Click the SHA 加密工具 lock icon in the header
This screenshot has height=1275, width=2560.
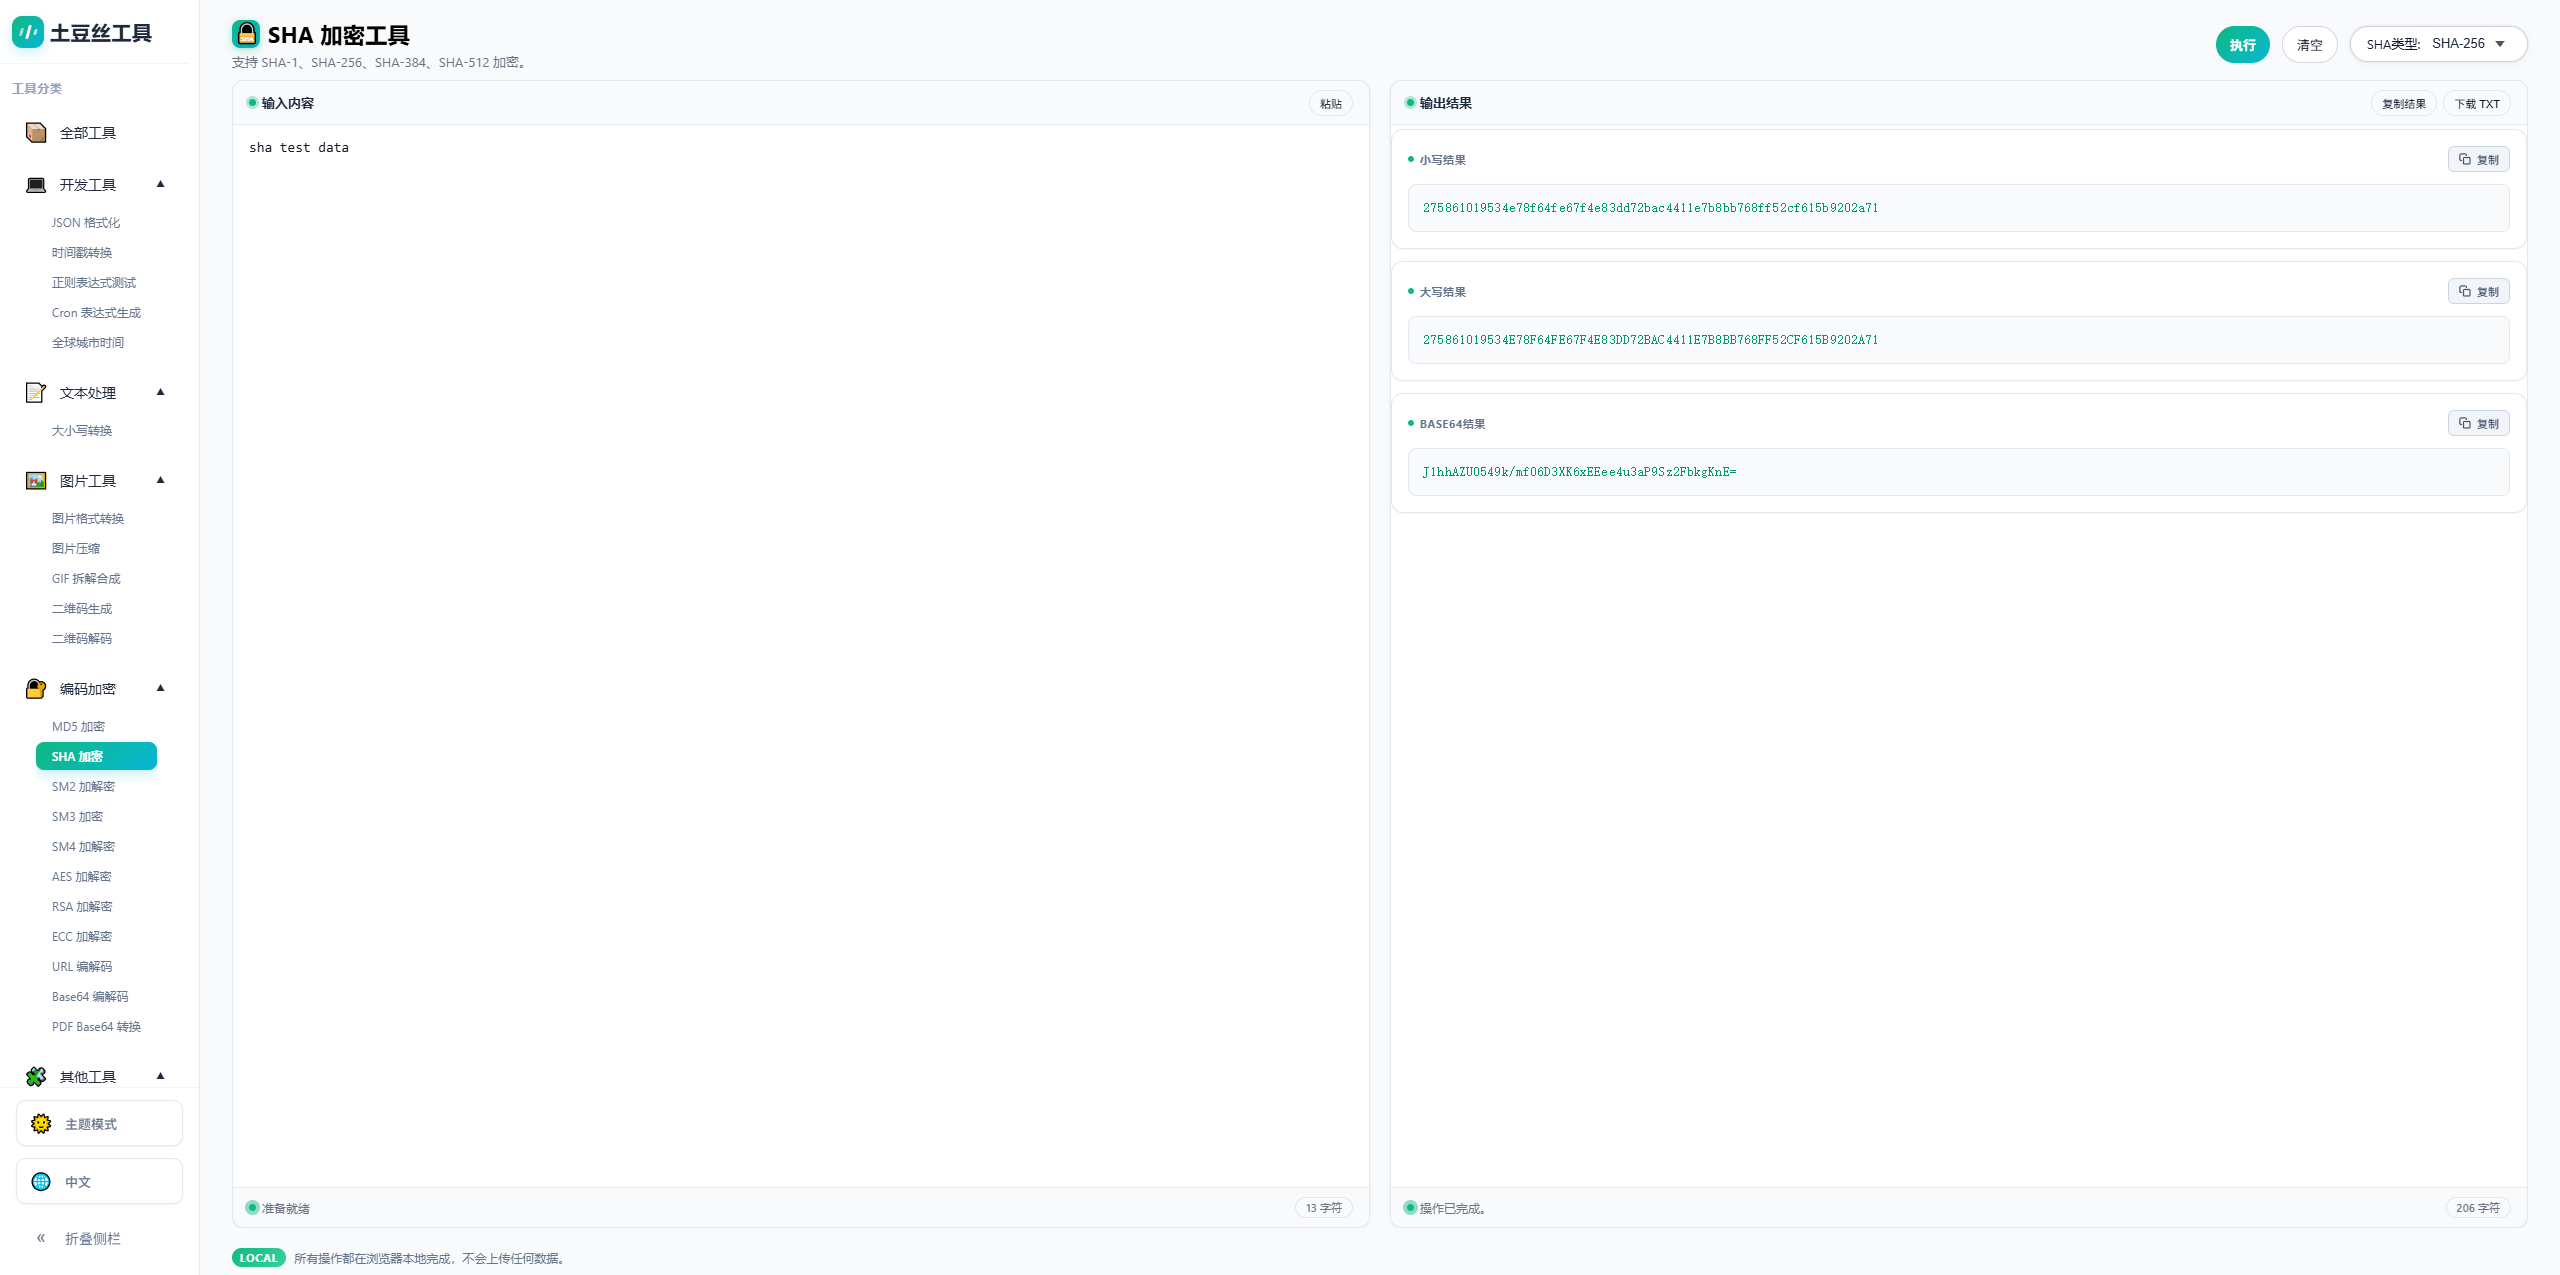tap(246, 35)
